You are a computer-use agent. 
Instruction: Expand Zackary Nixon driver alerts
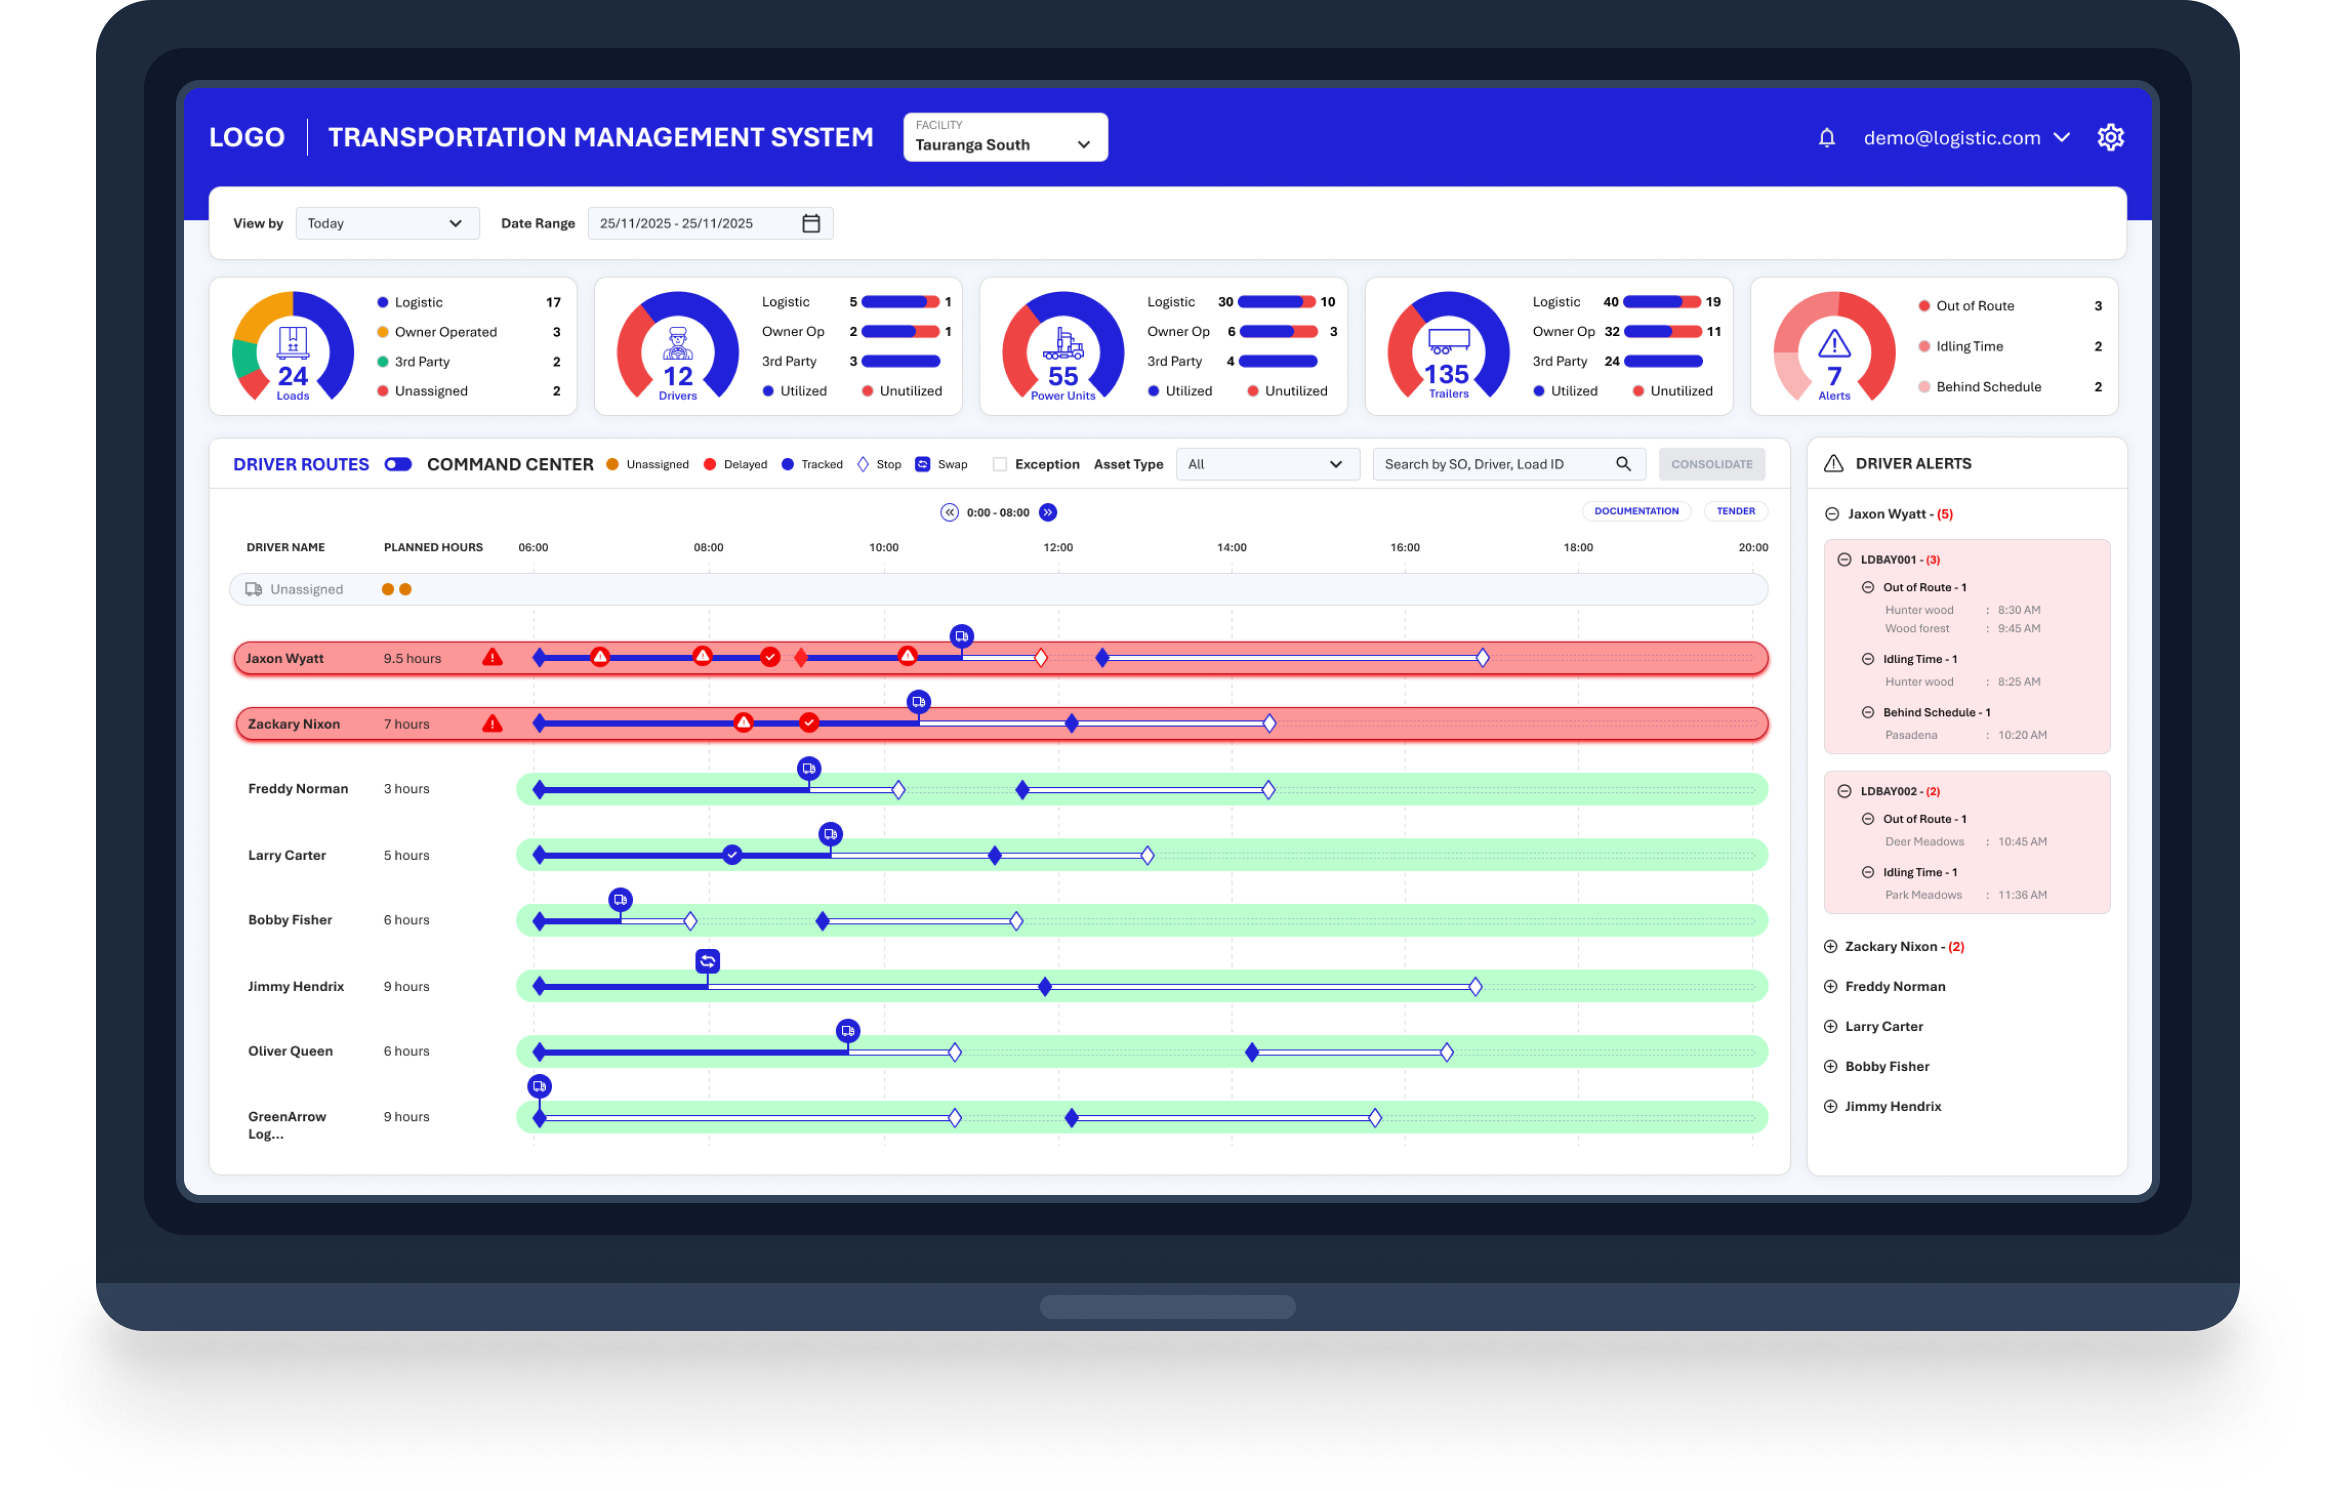point(1831,946)
